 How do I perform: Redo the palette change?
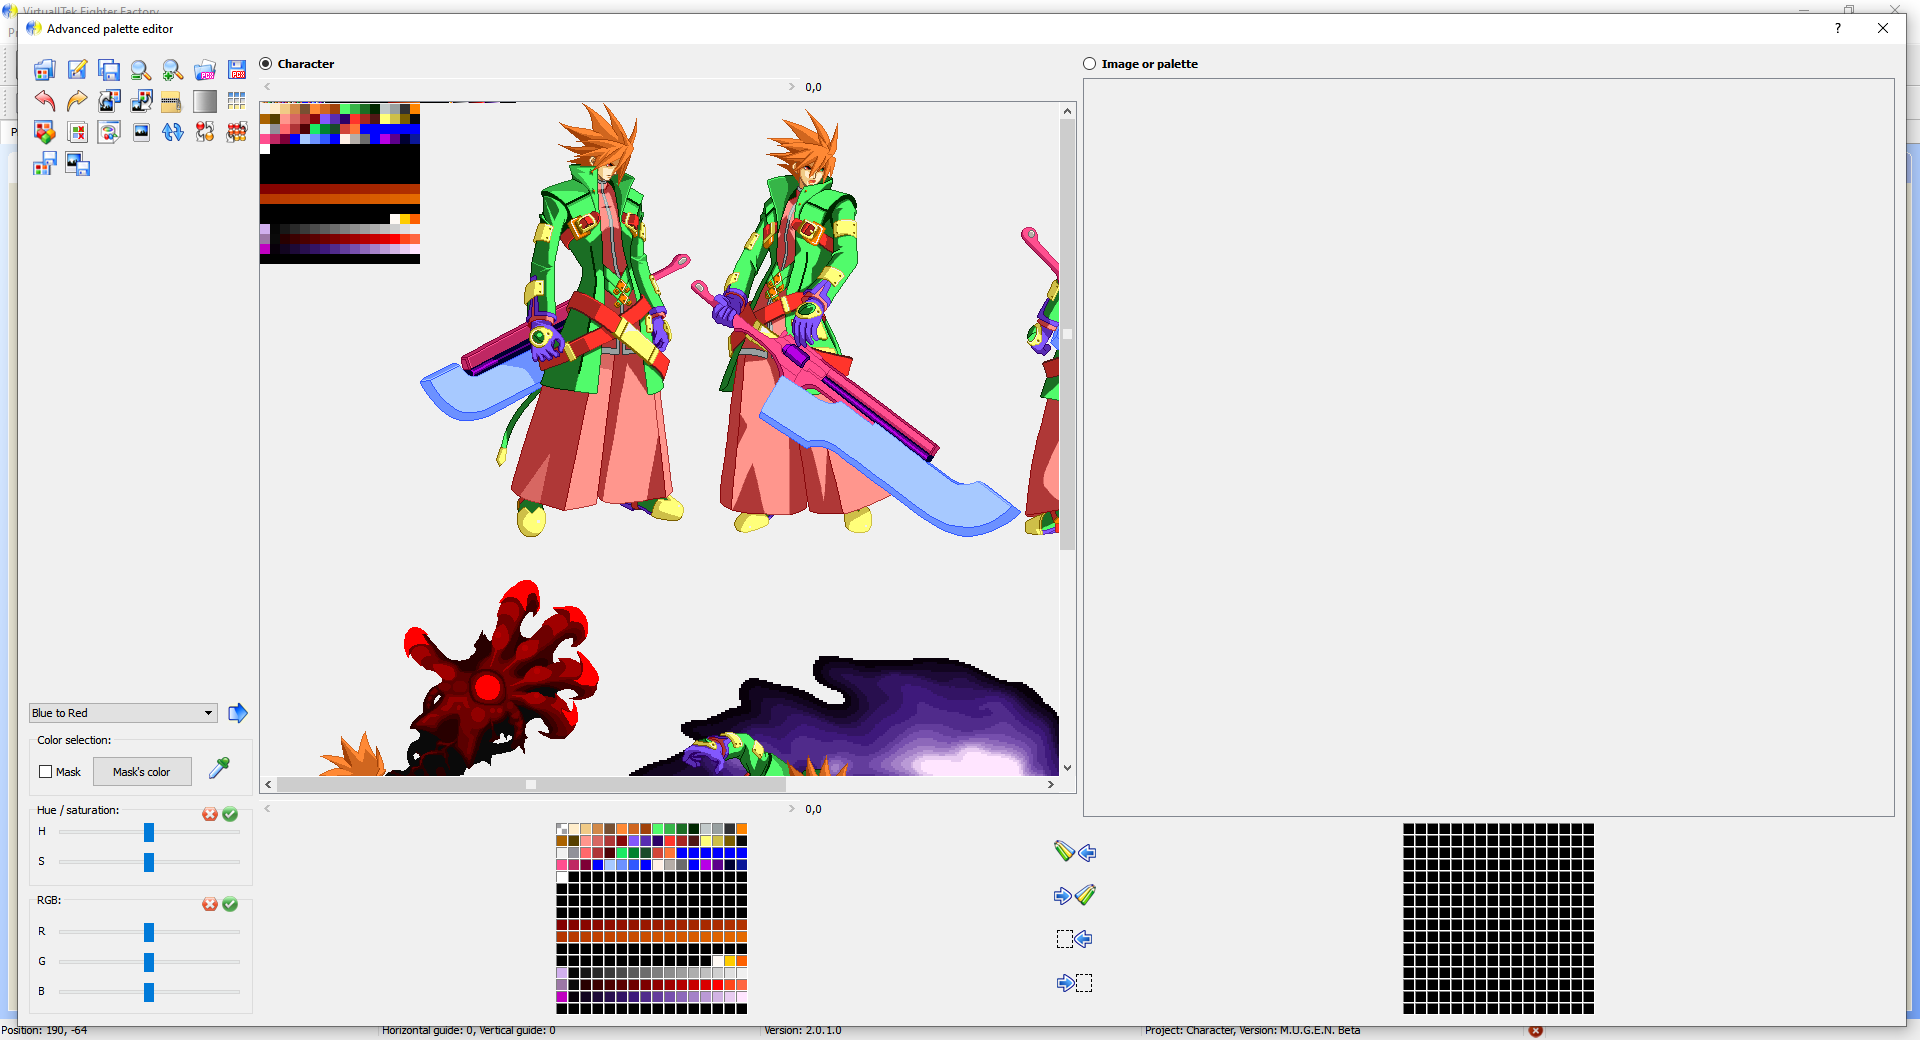pos(77,101)
